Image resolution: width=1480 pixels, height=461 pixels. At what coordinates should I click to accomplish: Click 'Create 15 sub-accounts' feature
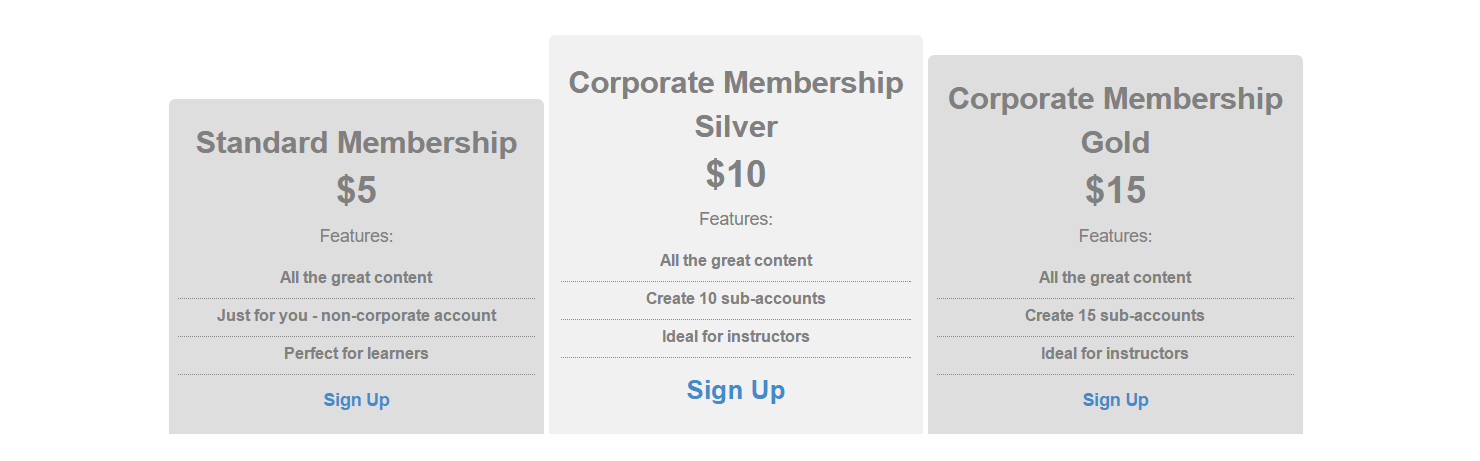[1115, 316]
